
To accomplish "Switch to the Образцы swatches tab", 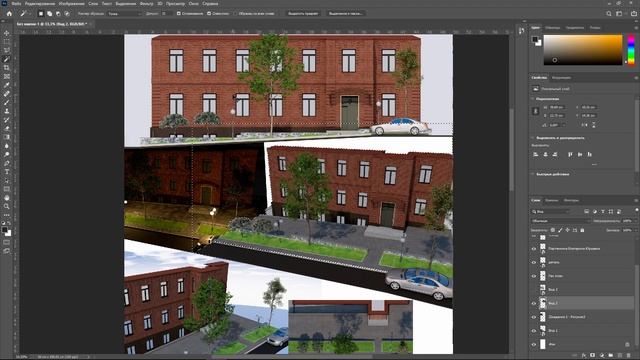I will (x=553, y=28).
